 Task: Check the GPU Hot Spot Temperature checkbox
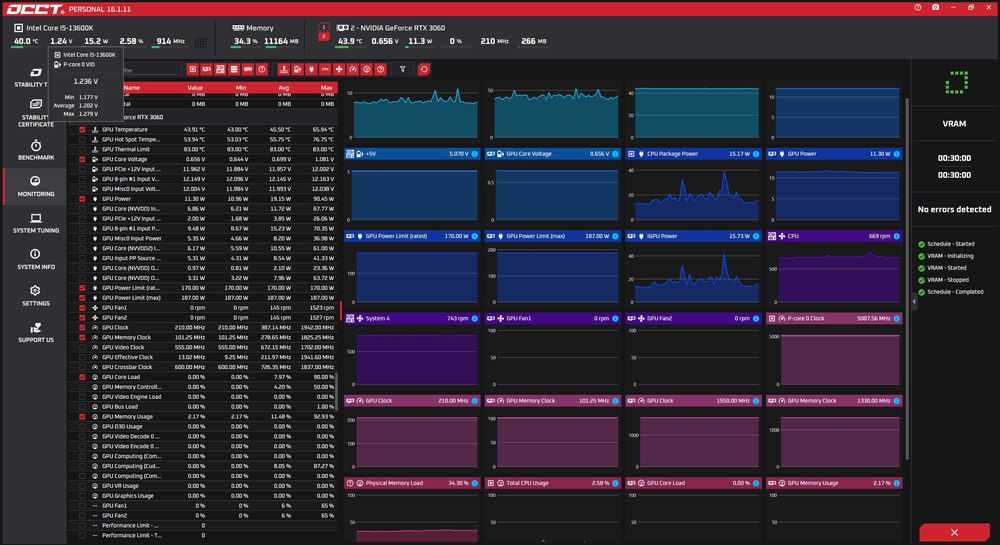[x=82, y=140]
